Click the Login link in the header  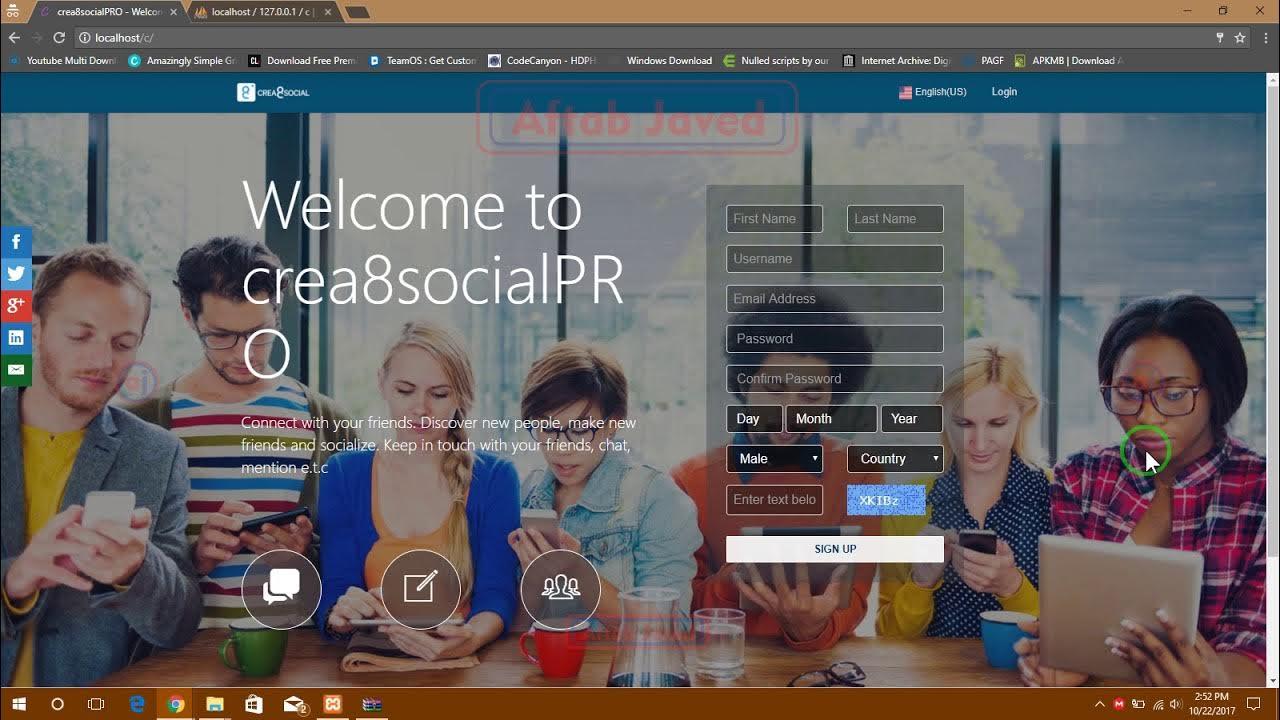tap(1004, 91)
